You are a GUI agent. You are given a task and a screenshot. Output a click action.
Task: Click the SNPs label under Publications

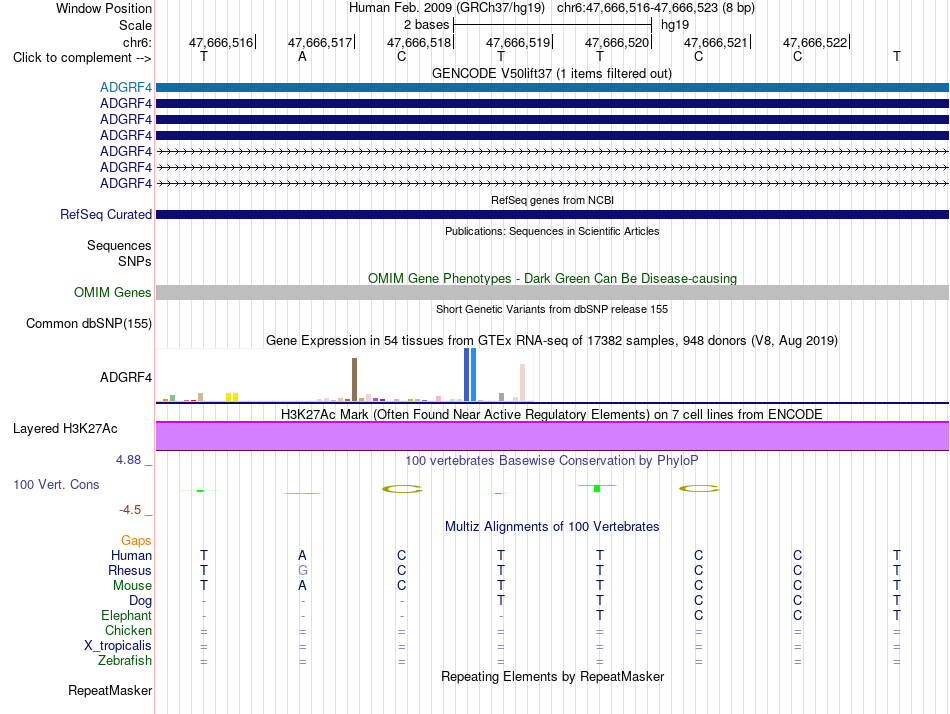135,261
